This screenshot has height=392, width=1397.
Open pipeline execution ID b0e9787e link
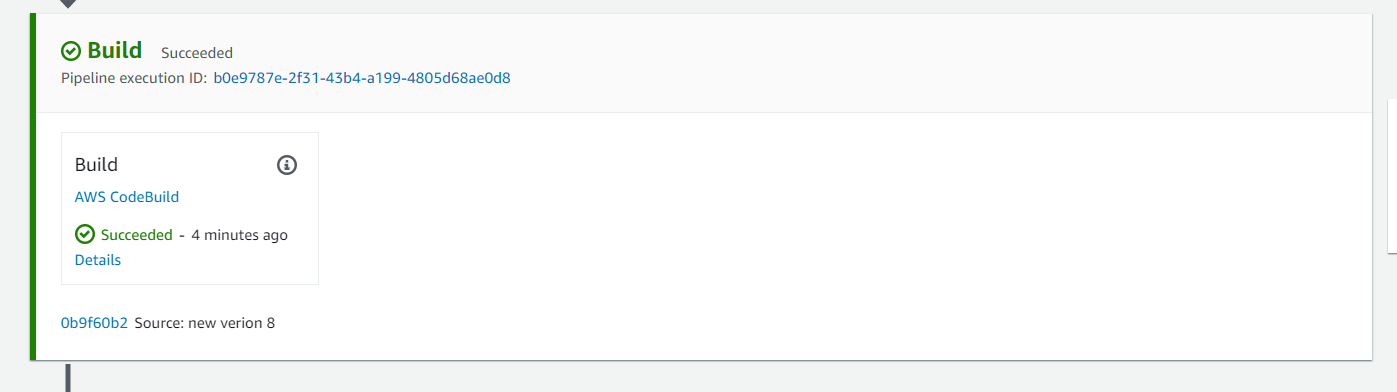[362, 77]
